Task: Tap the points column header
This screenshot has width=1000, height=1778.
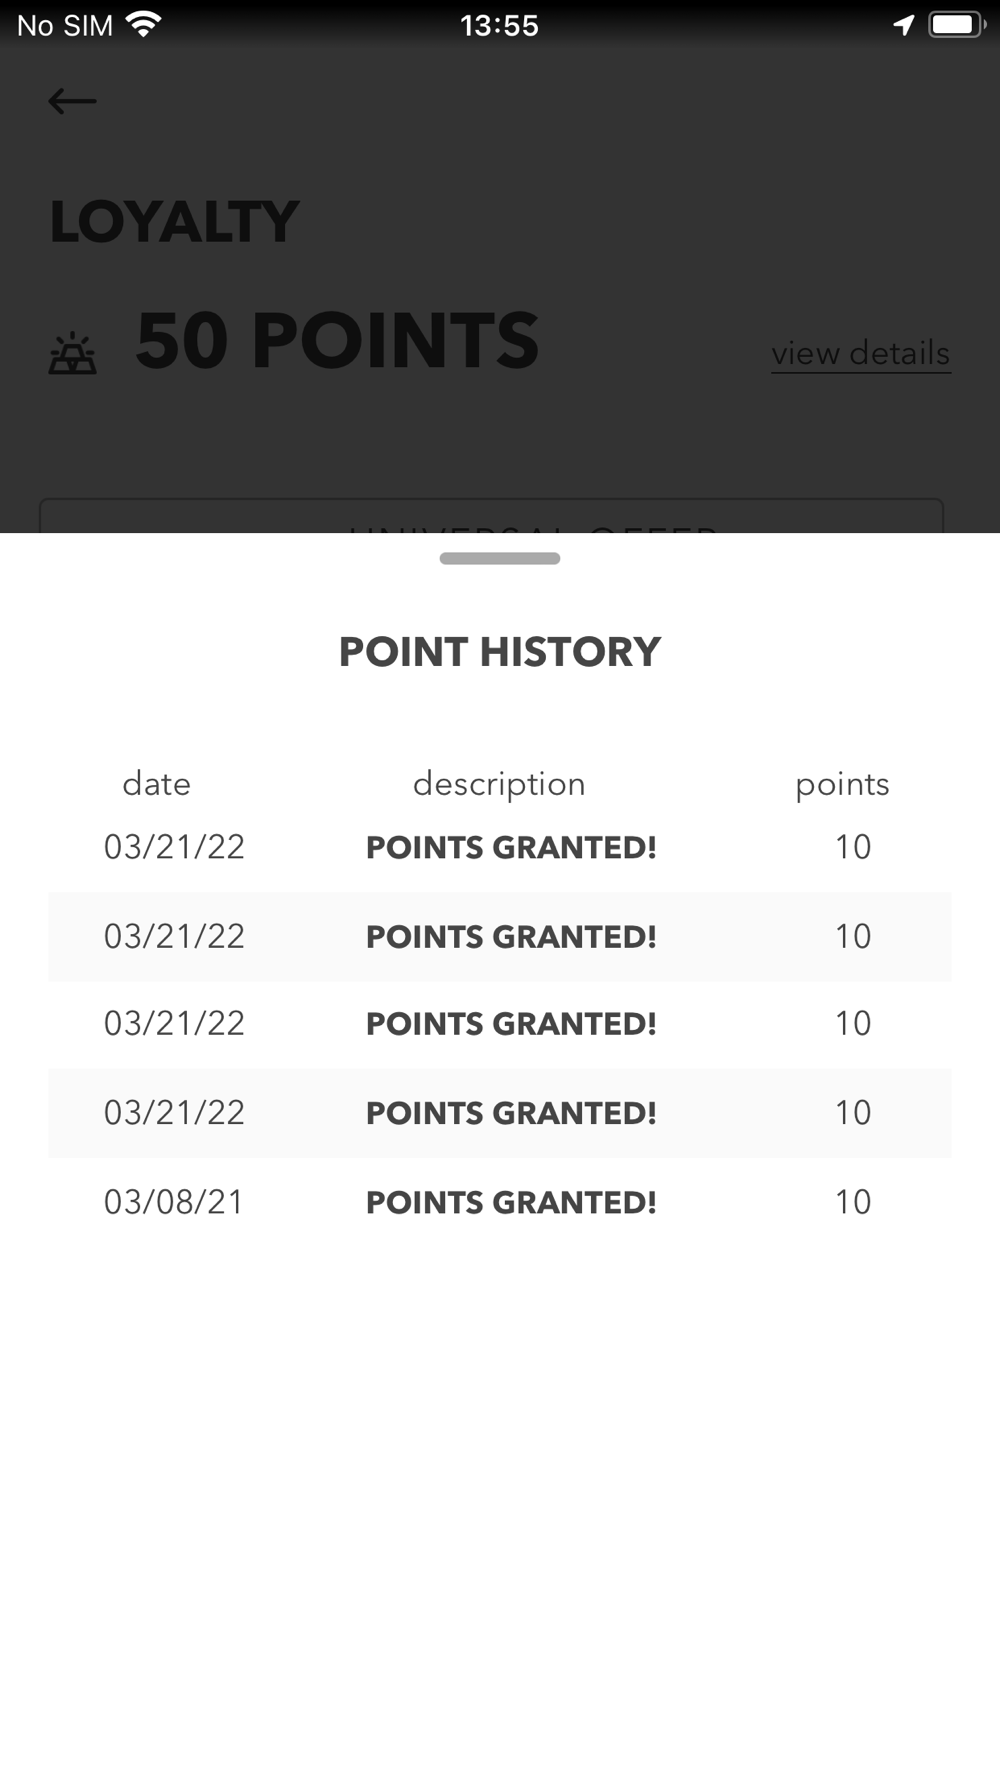Action: tap(842, 784)
